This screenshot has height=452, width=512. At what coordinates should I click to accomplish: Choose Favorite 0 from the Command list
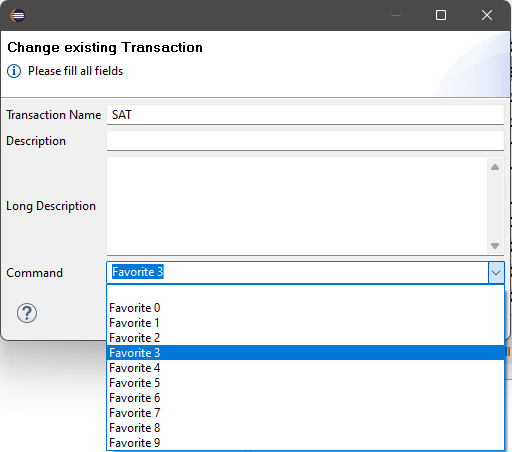click(305, 308)
